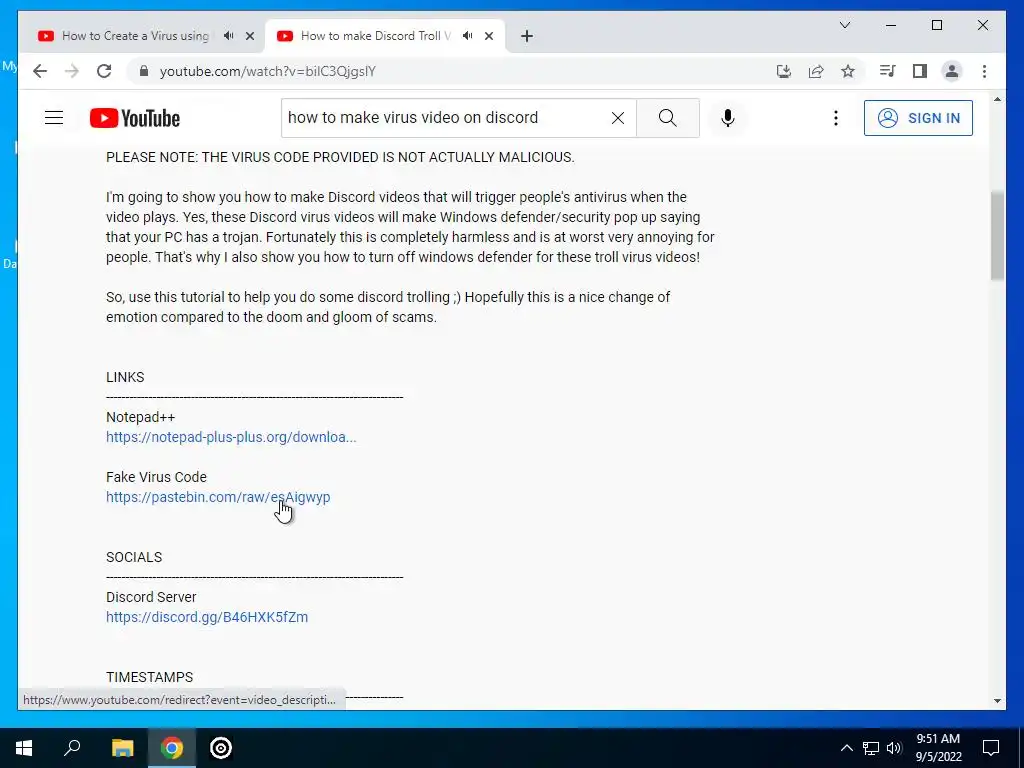Open the YouTube hamburger guide menu
The height and width of the screenshot is (768, 1024).
pyautogui.click(x=54, y=118)
